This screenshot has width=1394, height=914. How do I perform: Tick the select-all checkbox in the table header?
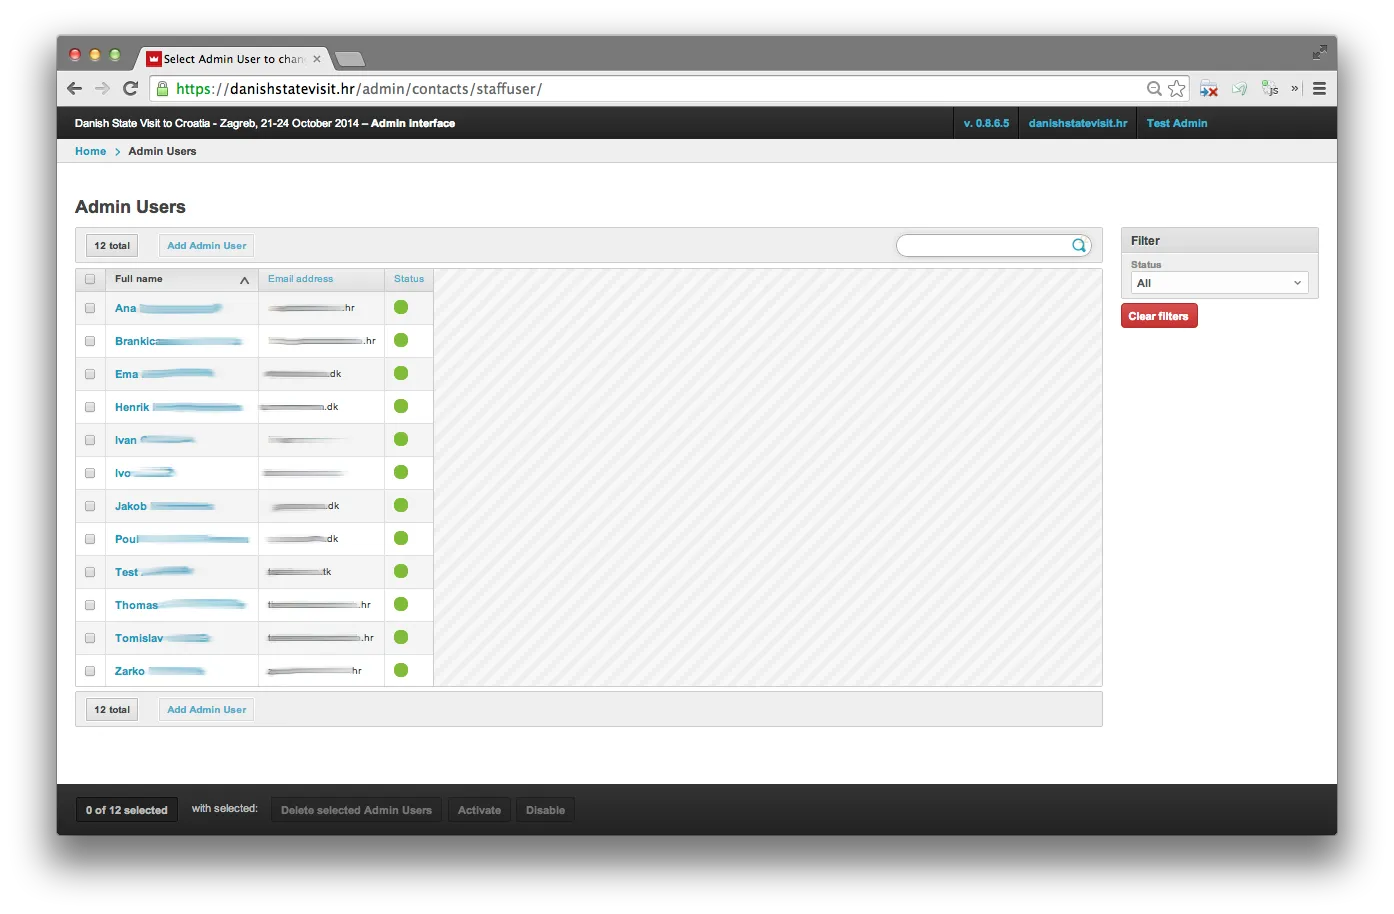tap(90, 280)
